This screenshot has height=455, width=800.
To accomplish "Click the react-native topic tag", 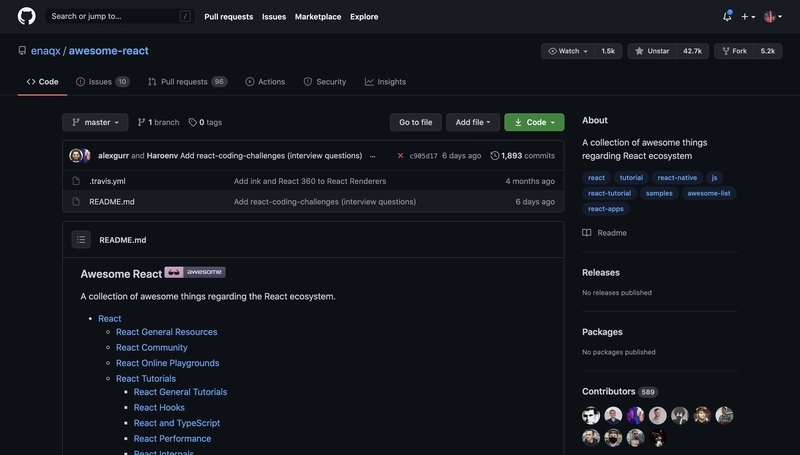I will pyautogui.click(x=677, y=178).
